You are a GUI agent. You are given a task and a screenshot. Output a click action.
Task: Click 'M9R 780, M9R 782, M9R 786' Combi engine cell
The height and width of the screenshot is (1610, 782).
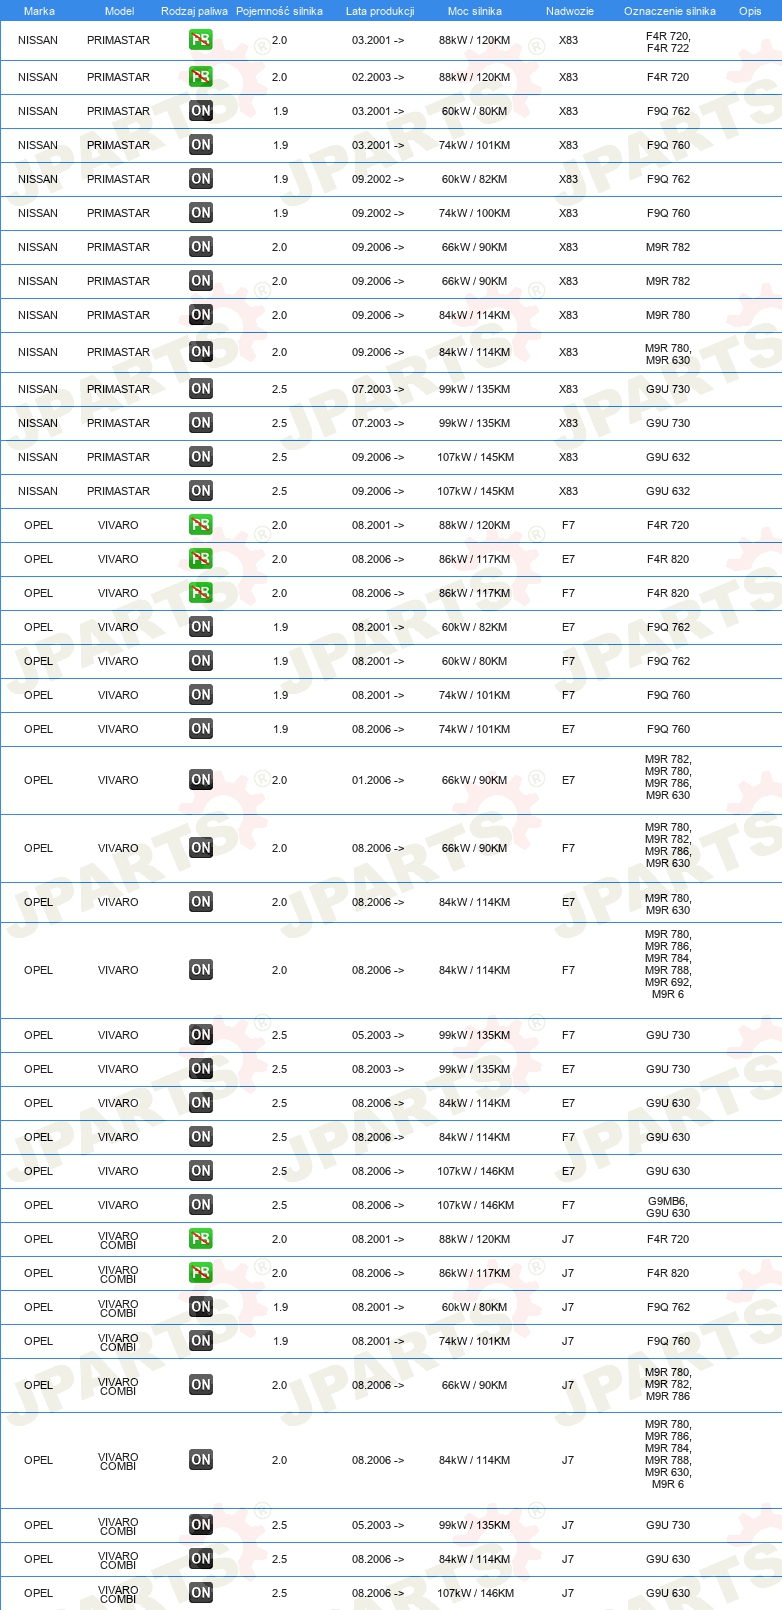pyautogui.click(x=668, y=1384)
